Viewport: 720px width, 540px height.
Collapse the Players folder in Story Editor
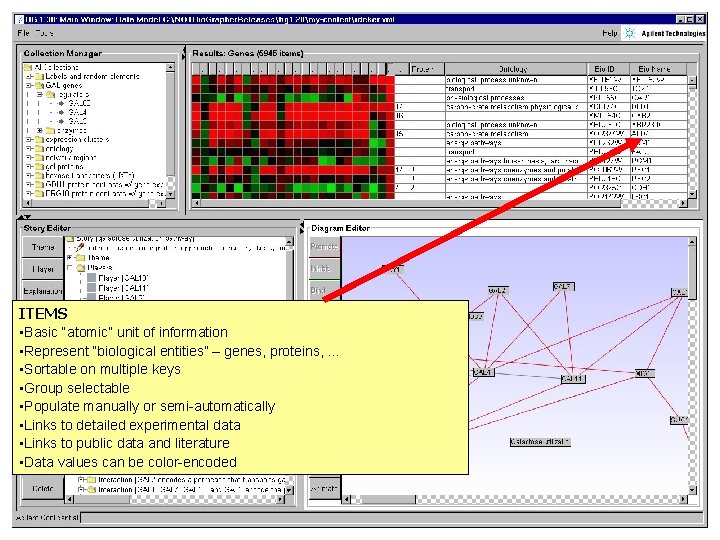(70, 268)
